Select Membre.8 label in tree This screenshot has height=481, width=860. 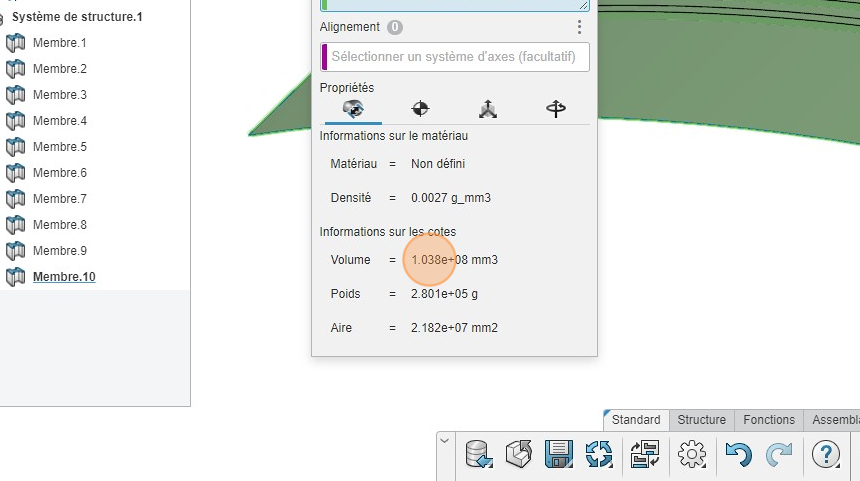[x=59, y=224]
